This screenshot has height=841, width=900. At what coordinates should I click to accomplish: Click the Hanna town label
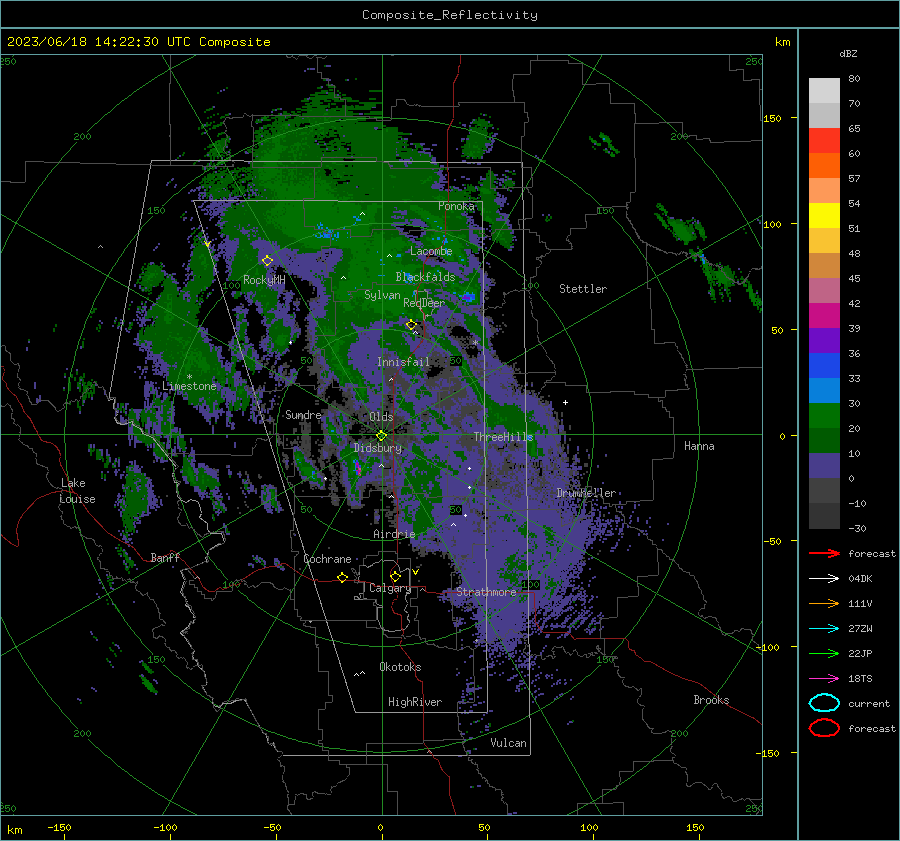coord(699,446)
